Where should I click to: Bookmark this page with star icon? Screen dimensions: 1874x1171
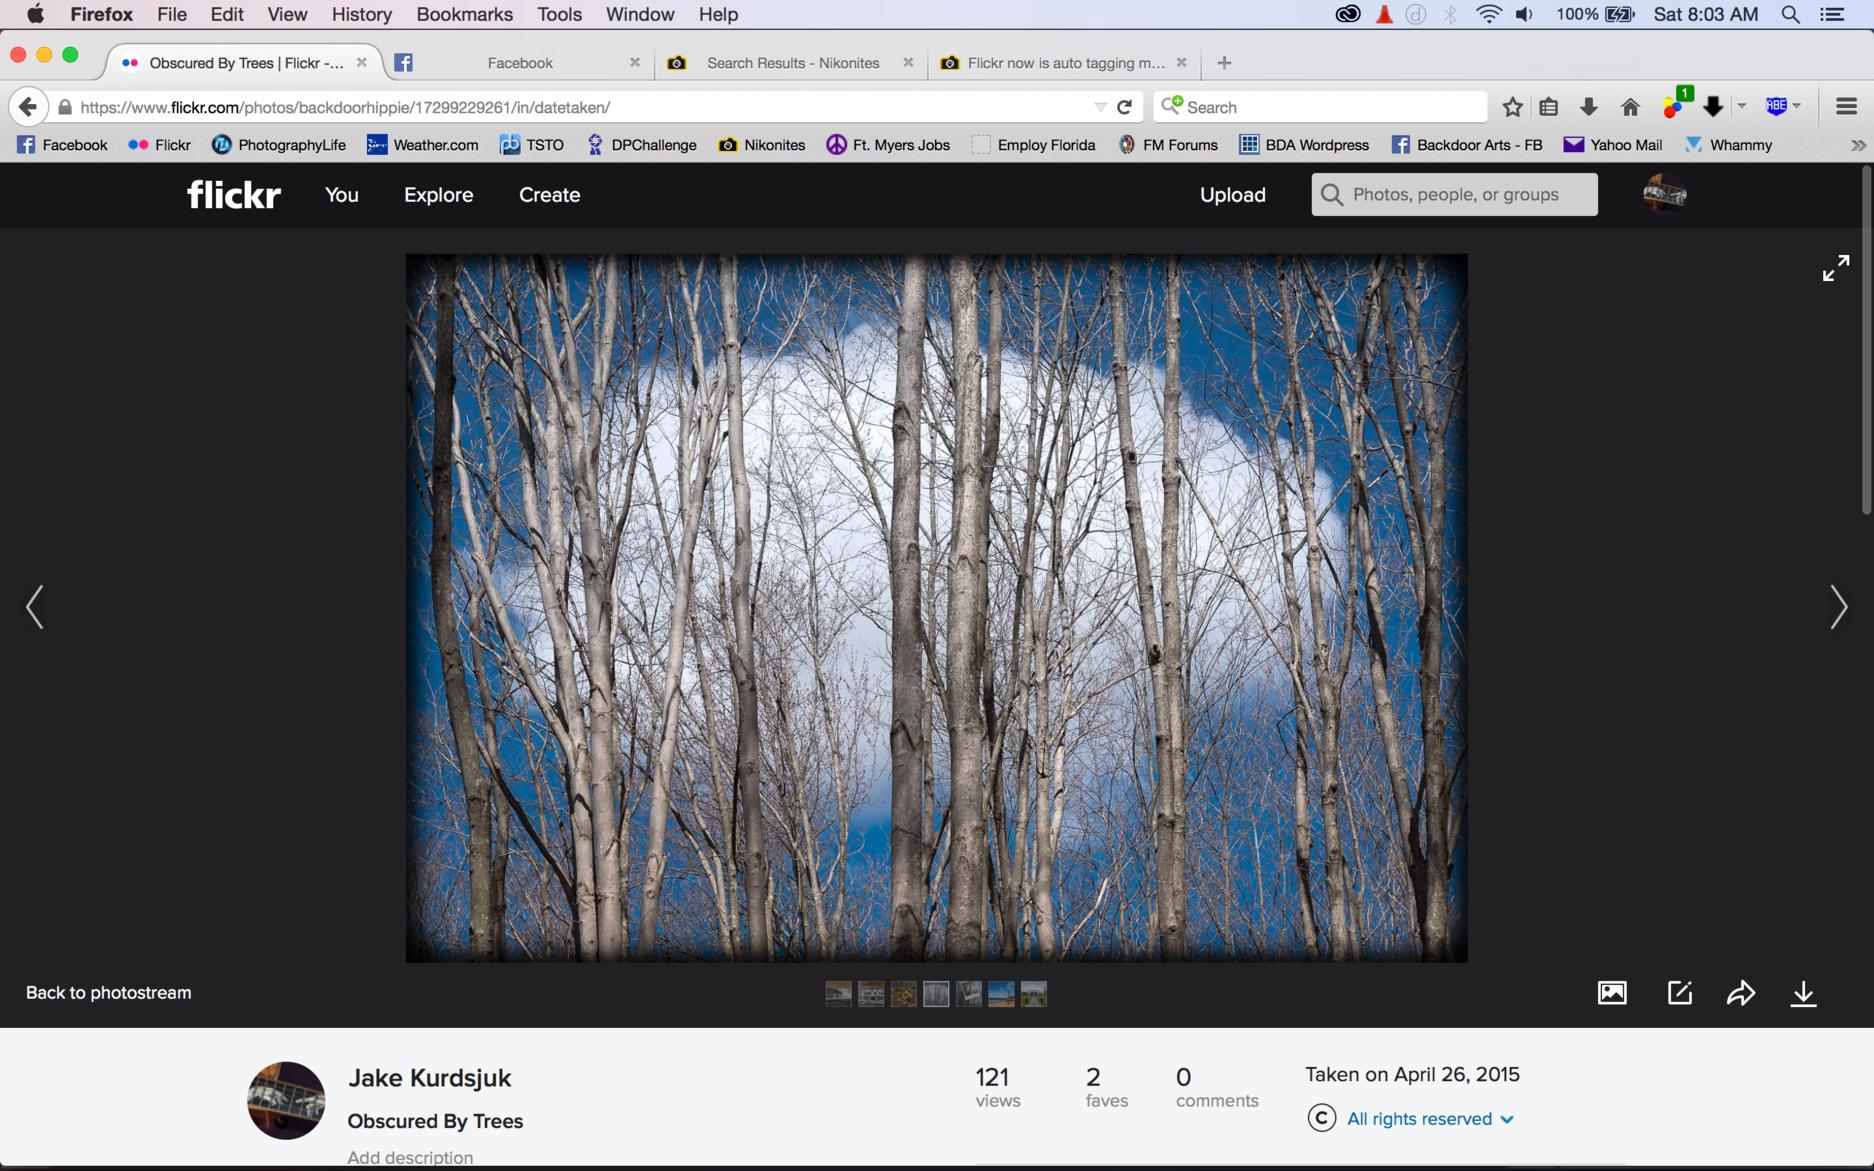point(1512,107)
